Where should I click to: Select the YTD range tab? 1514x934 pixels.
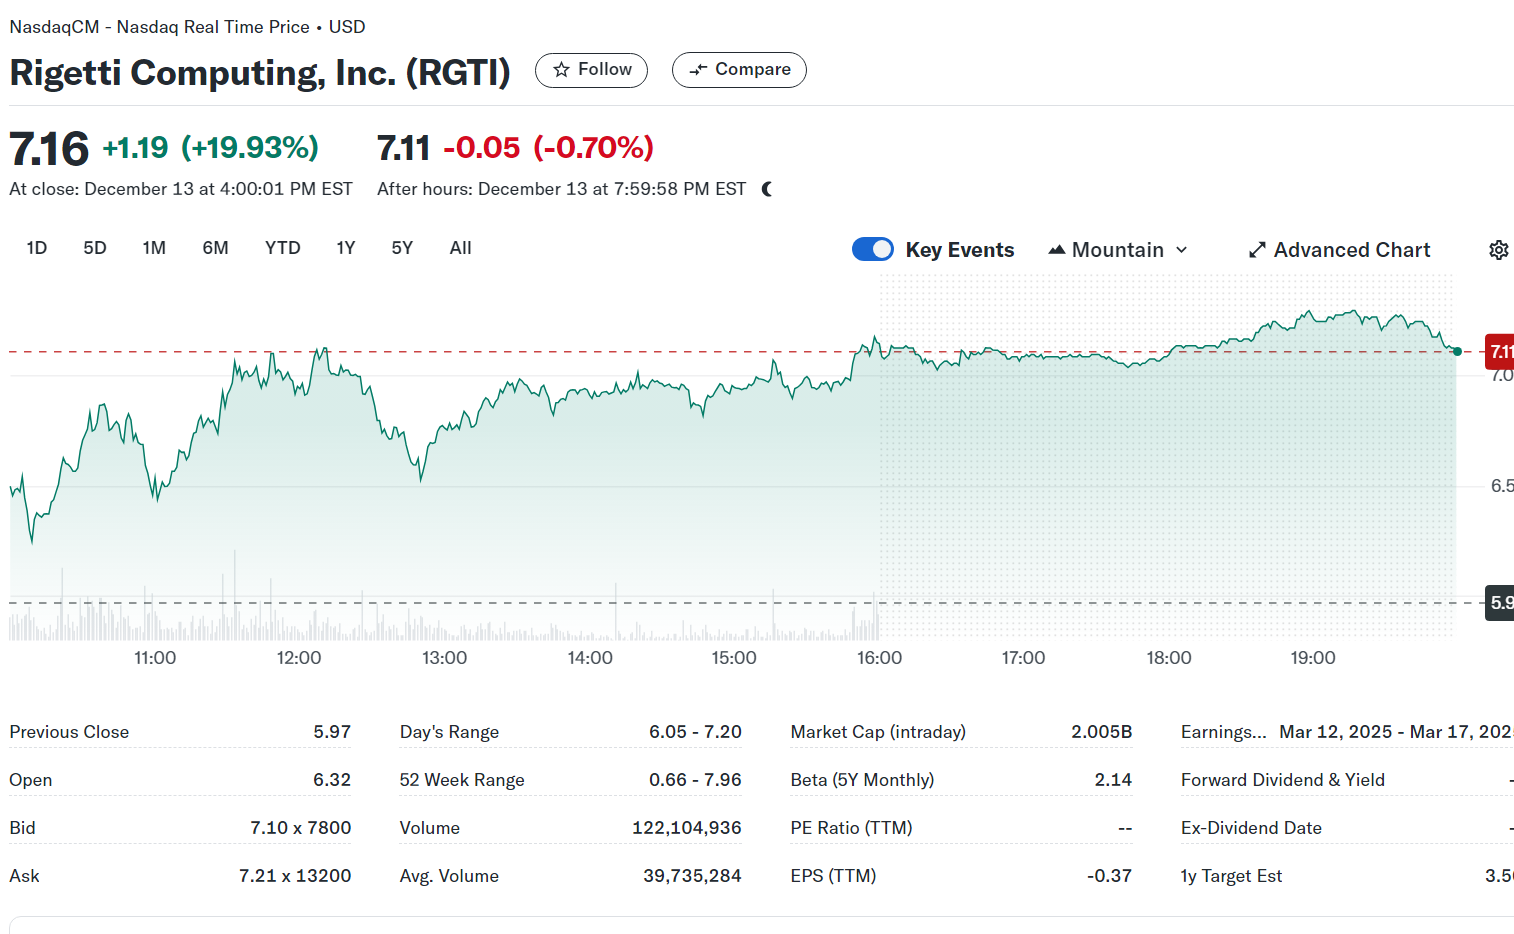click(x=283, y=248)
